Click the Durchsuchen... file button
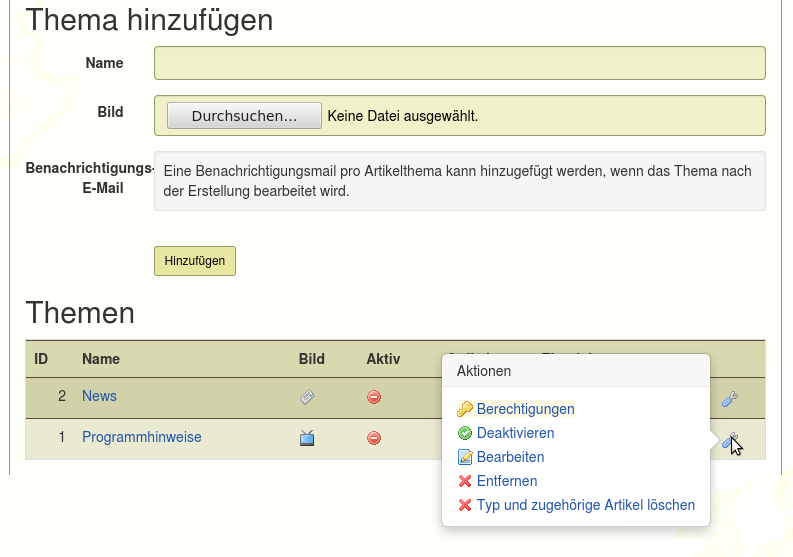 [x=244, y=115]
